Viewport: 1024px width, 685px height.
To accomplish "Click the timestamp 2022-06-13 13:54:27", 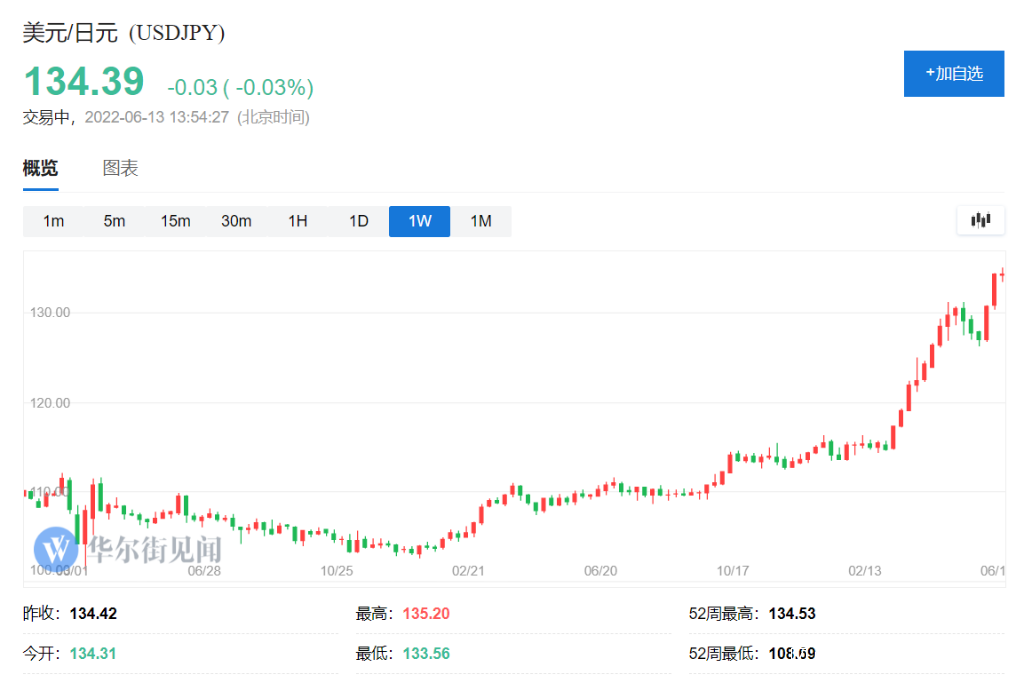I will [157, 118].
